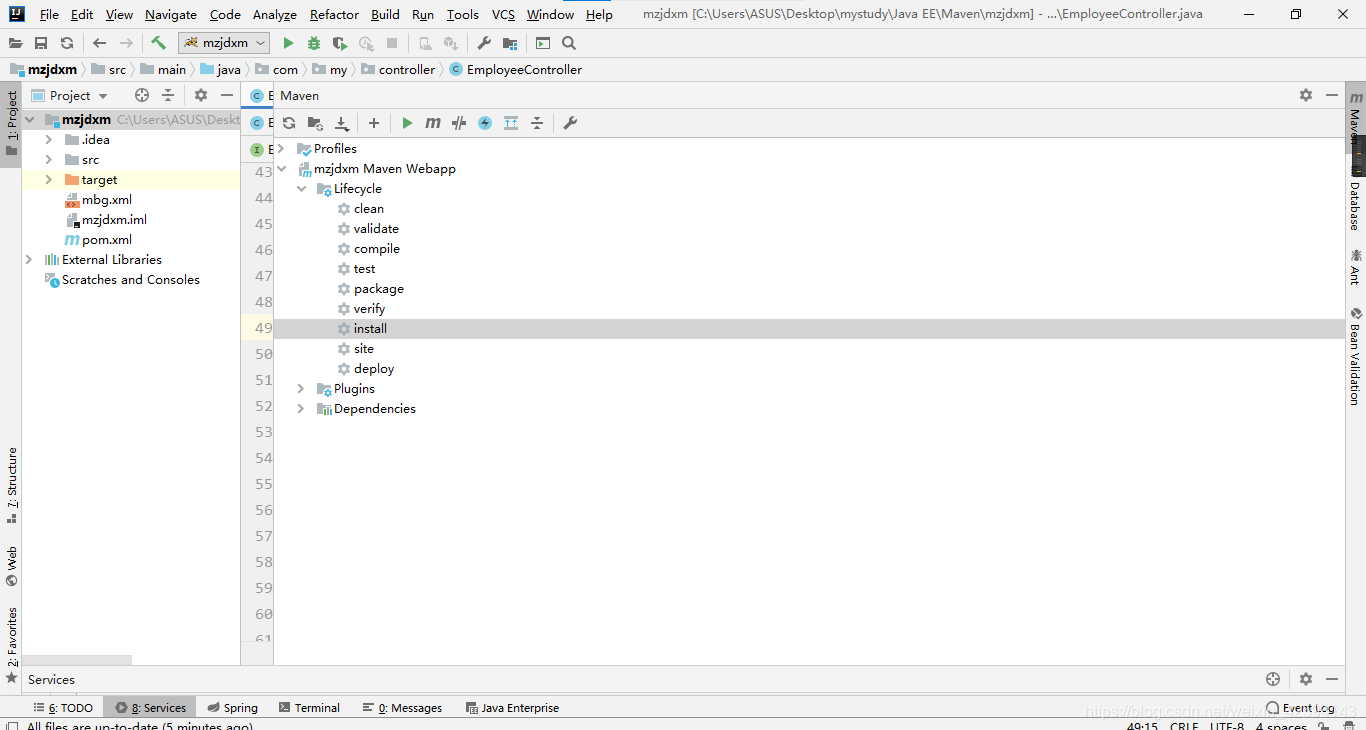Build project with the hammer icon
Viewport: 1366px width, 730px height.
coord(158,43)
